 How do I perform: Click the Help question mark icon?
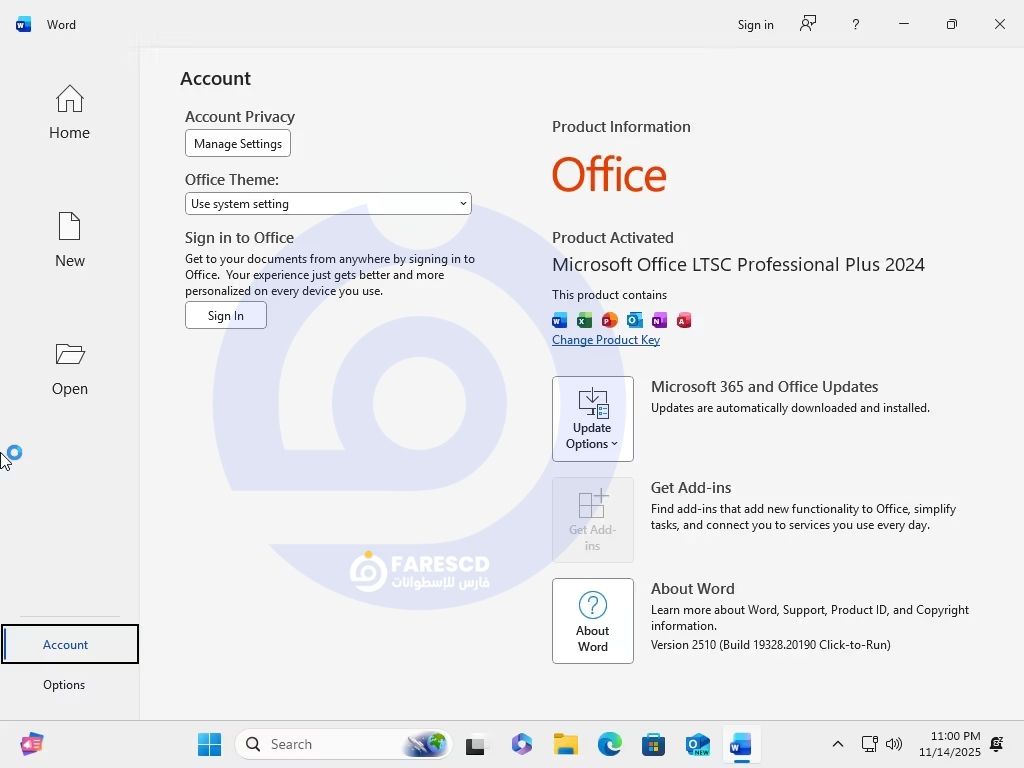coord(855,24)
